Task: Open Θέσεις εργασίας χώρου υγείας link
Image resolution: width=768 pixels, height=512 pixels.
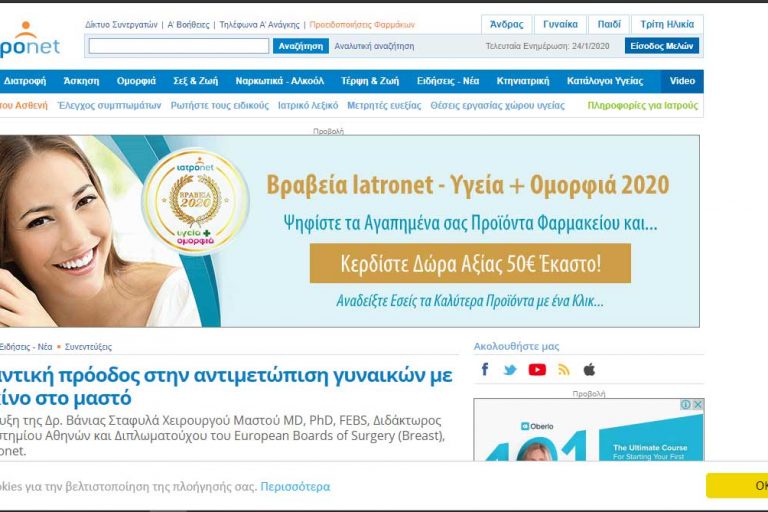Action: pyautogui.click(x=498, y=105)
